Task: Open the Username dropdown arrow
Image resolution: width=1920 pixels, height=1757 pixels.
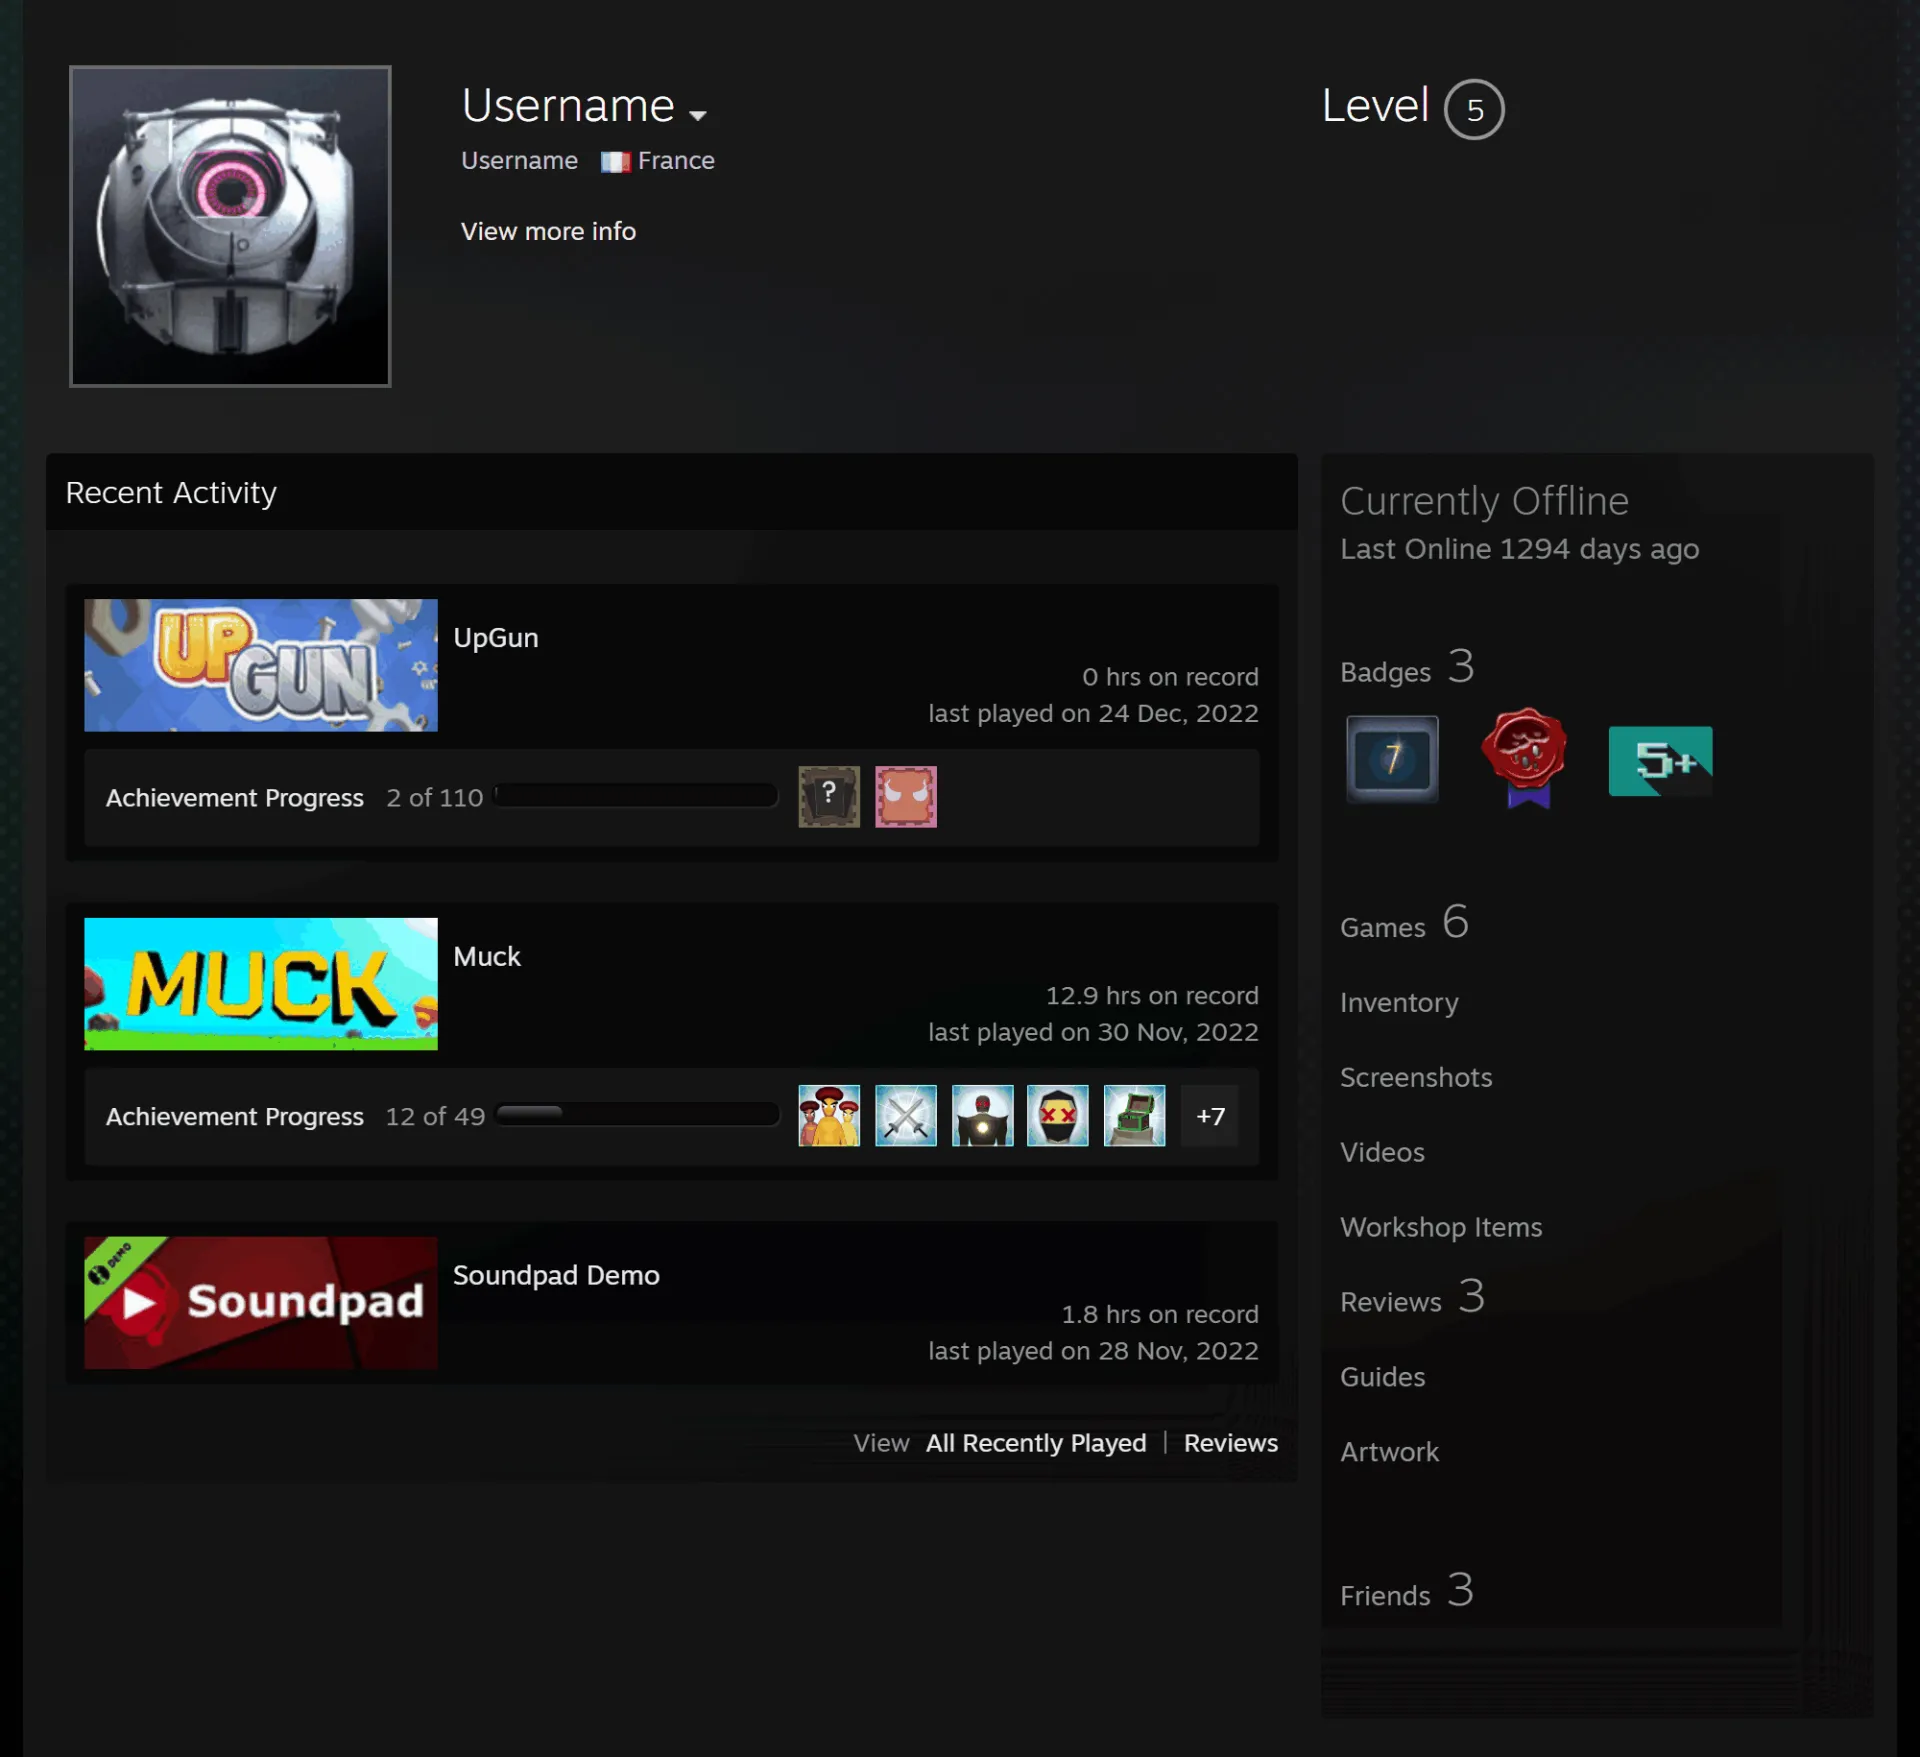Action: 698,115
